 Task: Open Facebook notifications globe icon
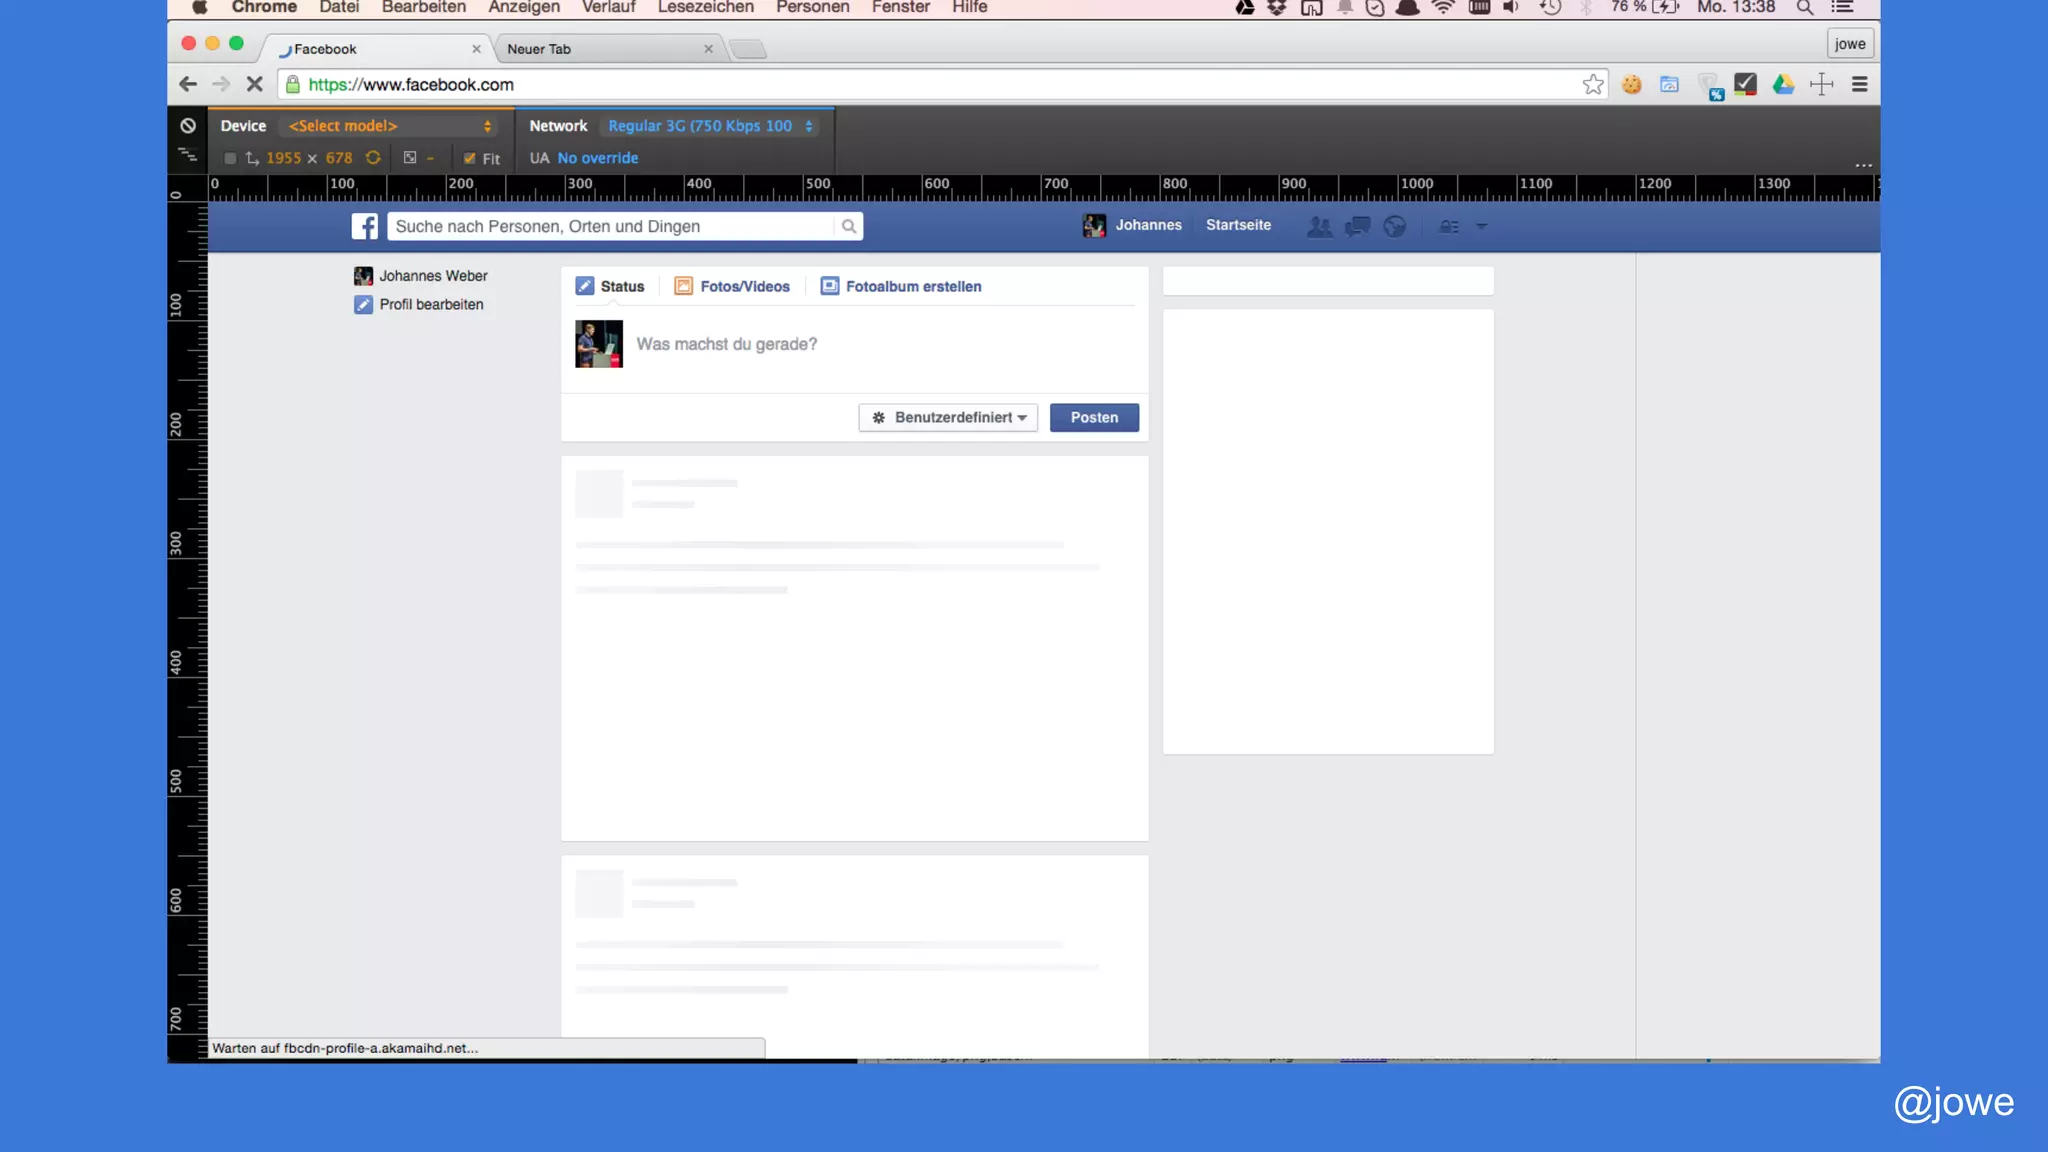click(1395, 227)
